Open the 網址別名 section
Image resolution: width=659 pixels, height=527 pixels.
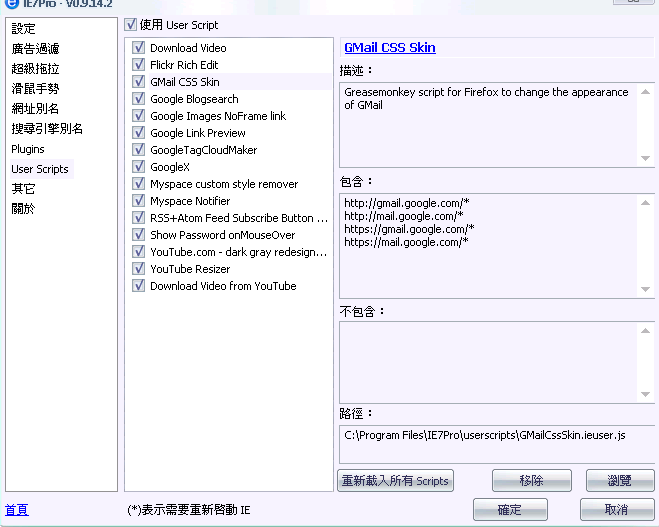click(x=35, y=109)
